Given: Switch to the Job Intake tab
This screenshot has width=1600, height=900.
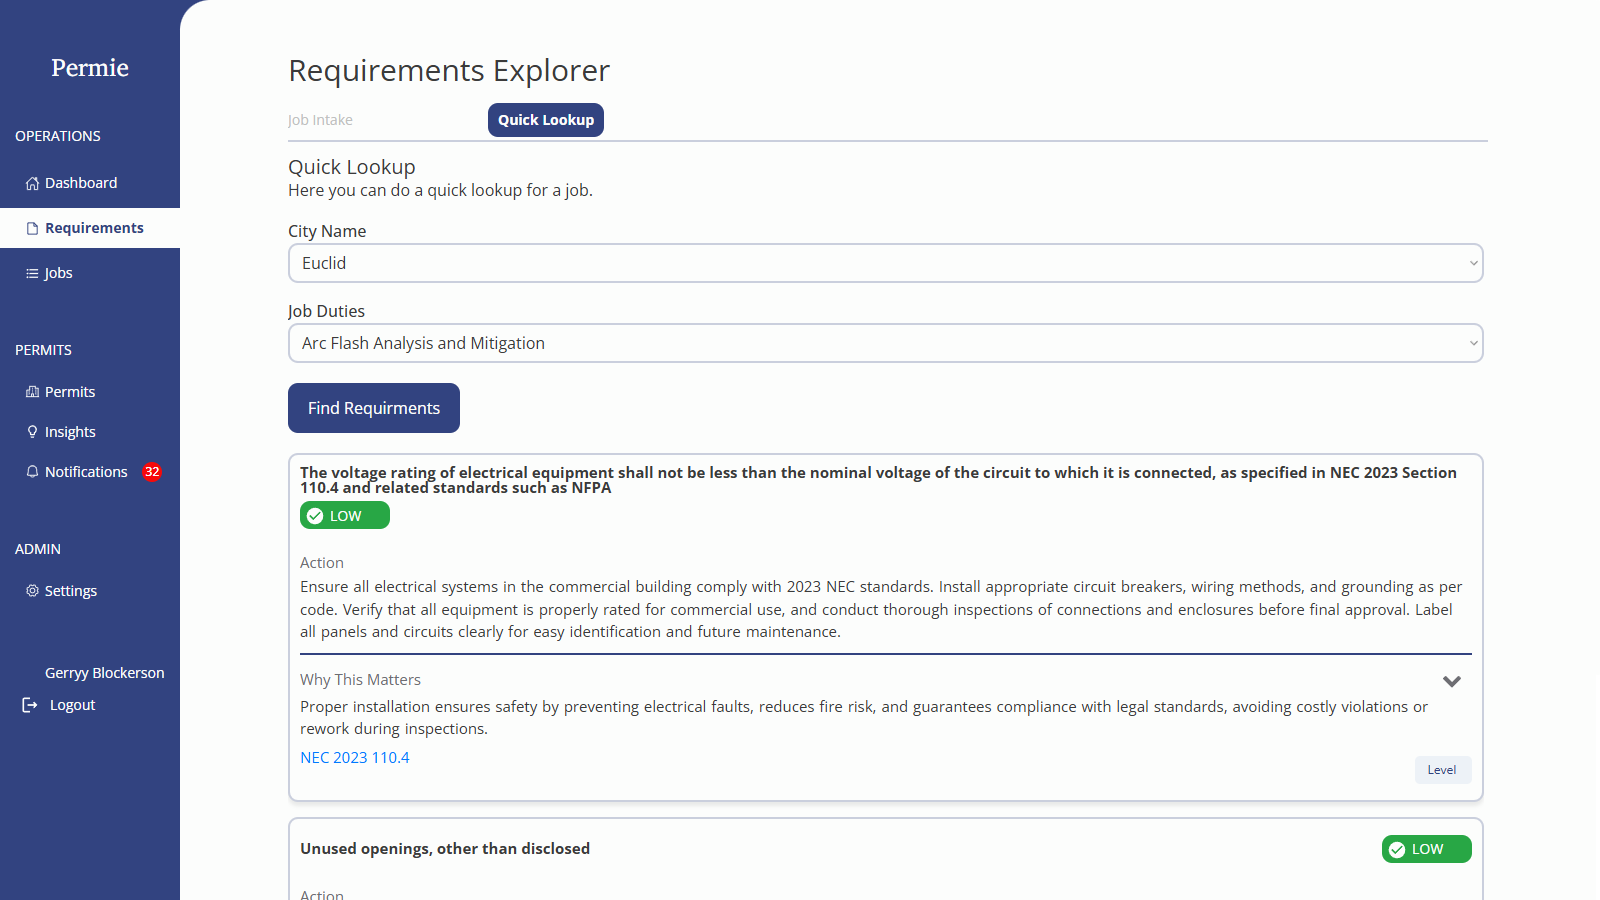Looking at the screenshot, I should click(x=320, y=120).
